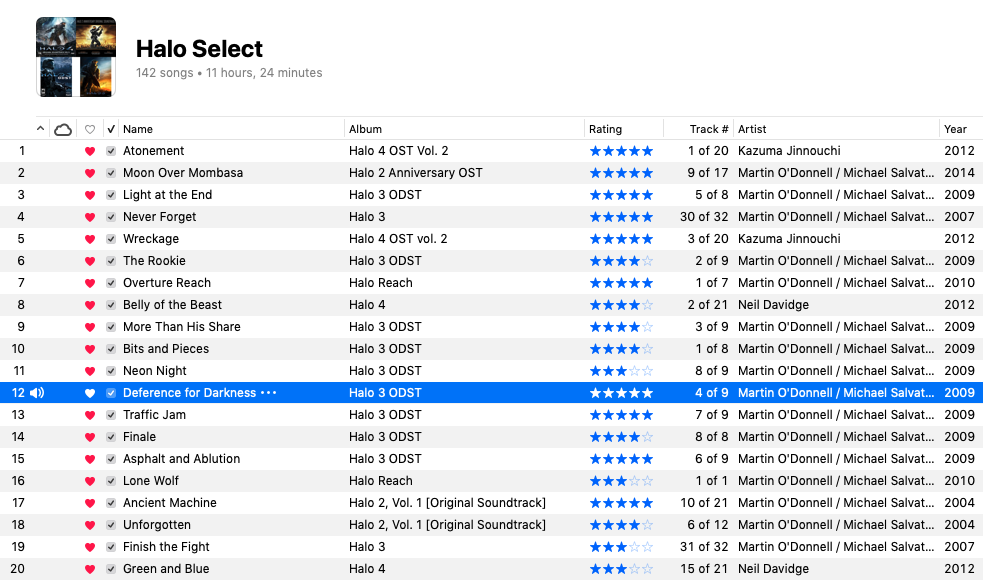Uncheck the Never Forget checkbox
Image resolution: width=983 pixels, height=582 pixels.
[111, 217]
